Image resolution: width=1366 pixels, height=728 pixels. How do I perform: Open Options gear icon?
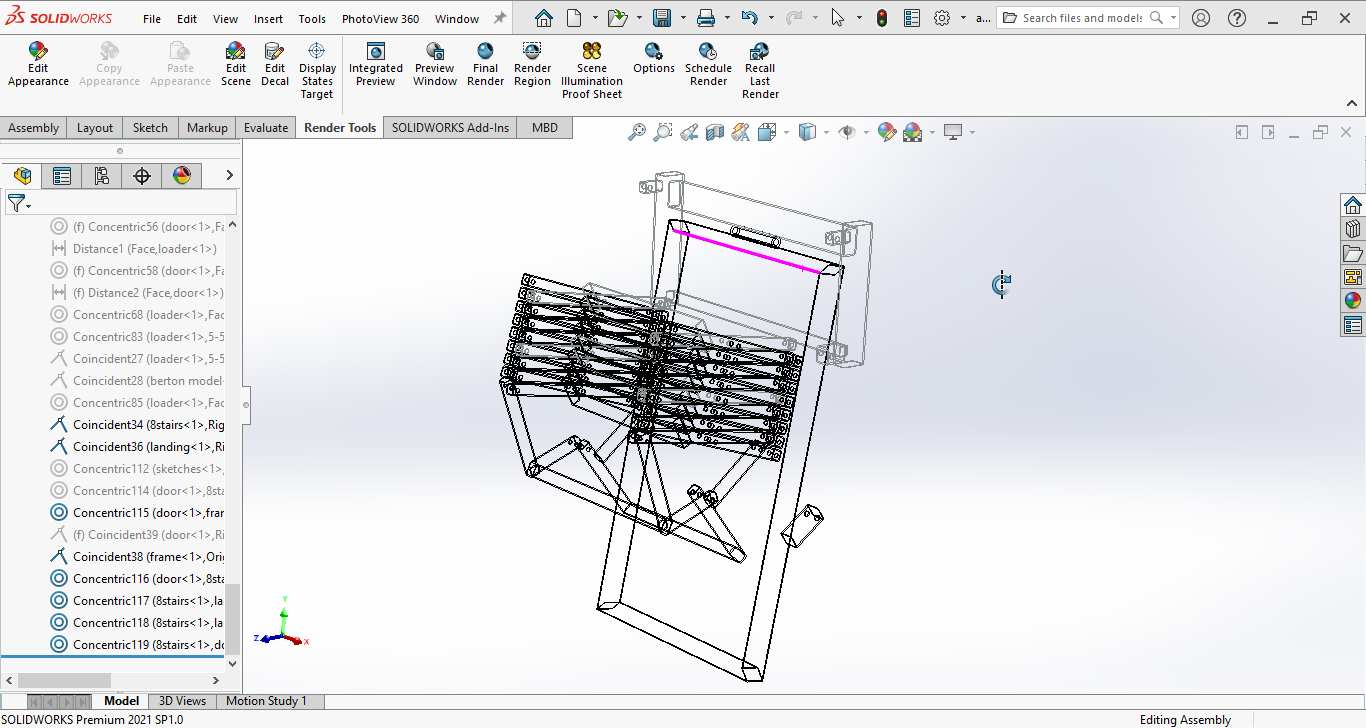tap(942, 18)
